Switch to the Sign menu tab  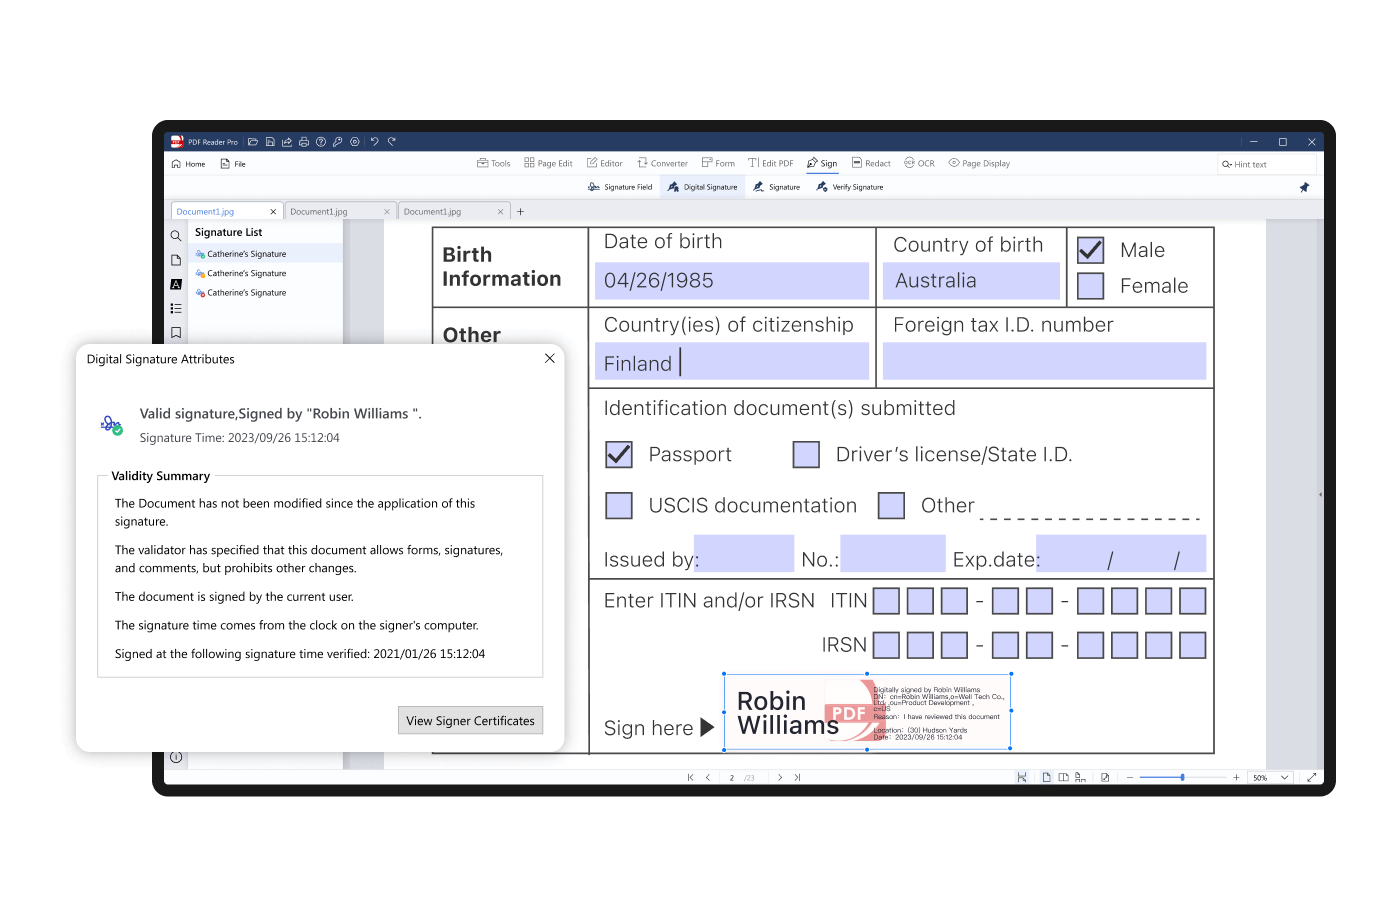coord(822,163)
